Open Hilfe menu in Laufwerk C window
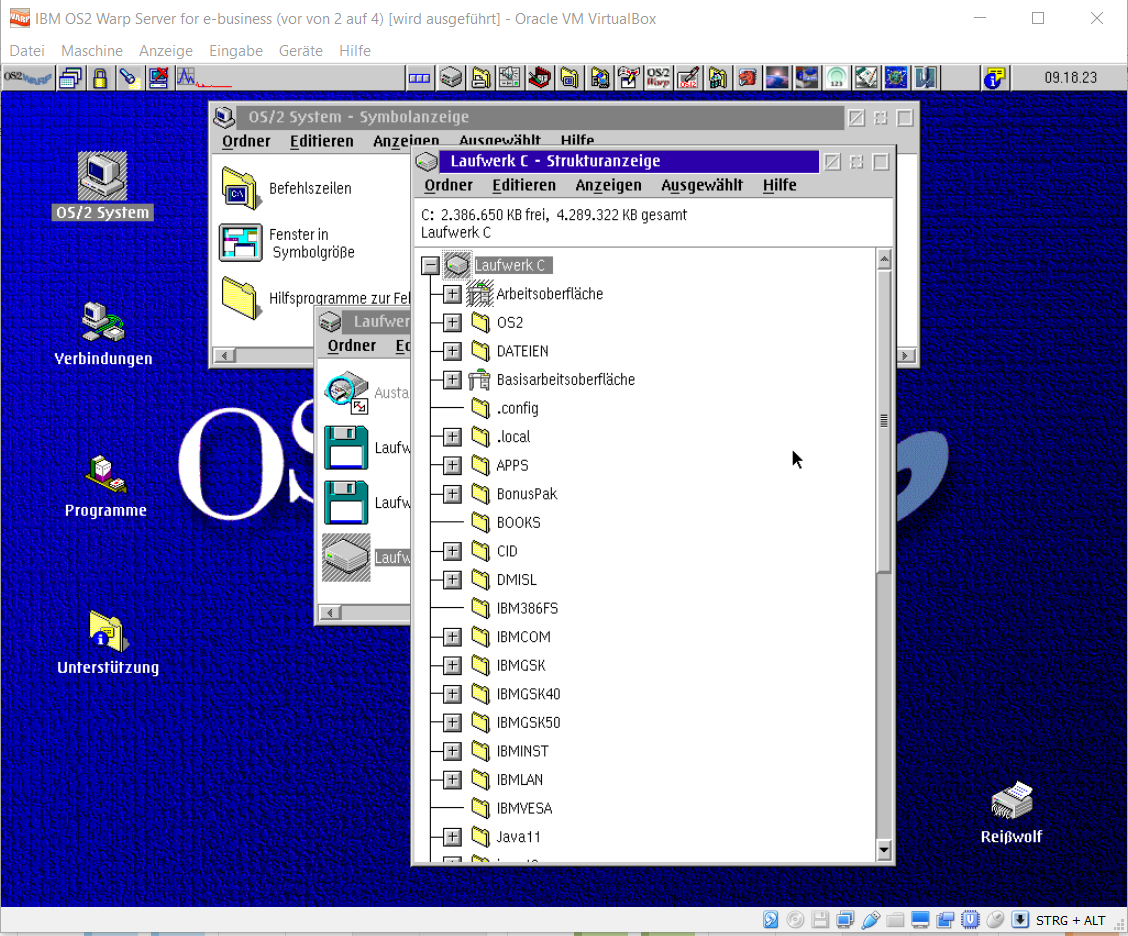This screenshot has width=1128, height=936. pyautogui.click(x=779, y=186)
